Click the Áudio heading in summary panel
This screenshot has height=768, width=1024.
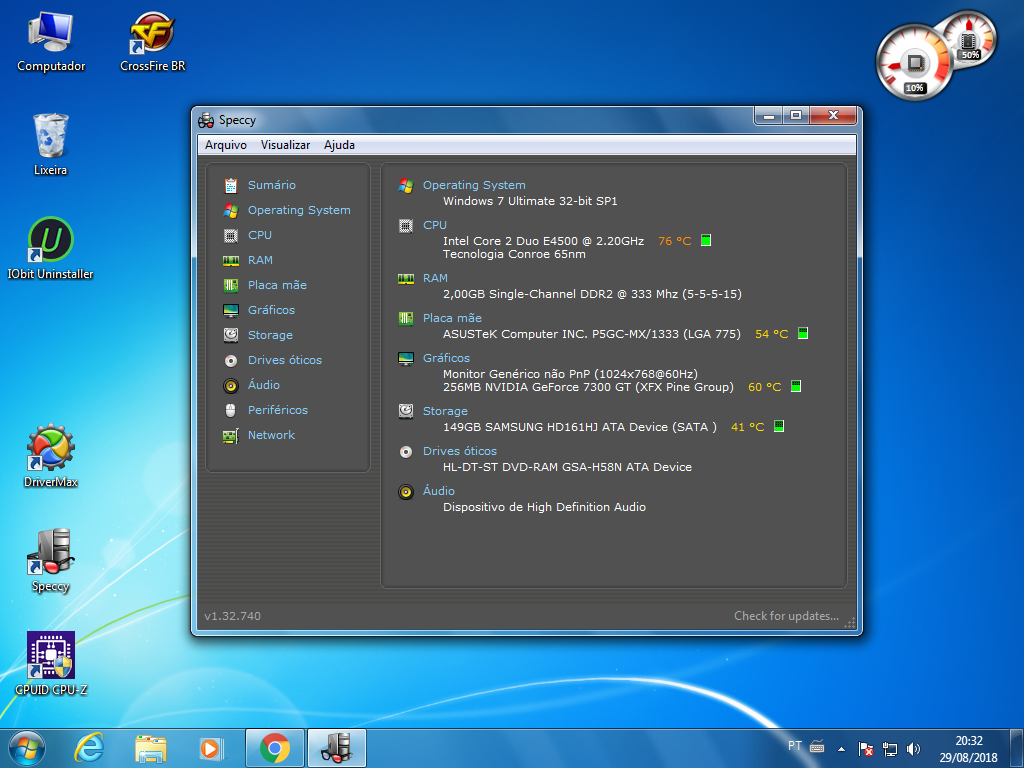pos(439,491)
